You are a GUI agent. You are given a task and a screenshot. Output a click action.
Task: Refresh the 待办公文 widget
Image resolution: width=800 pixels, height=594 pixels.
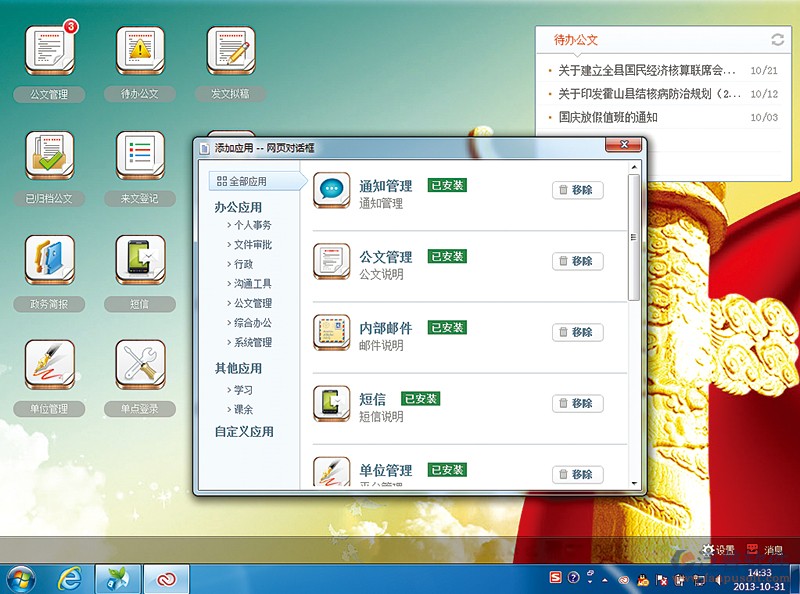click(777, 40)
